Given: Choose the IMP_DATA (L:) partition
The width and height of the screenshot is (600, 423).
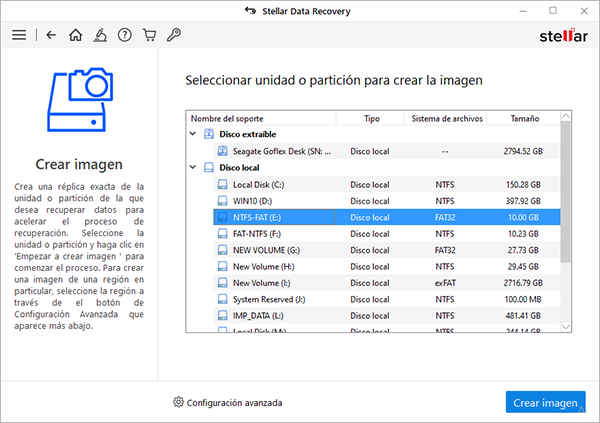Looking at the screenshot, I should point(258,314).
